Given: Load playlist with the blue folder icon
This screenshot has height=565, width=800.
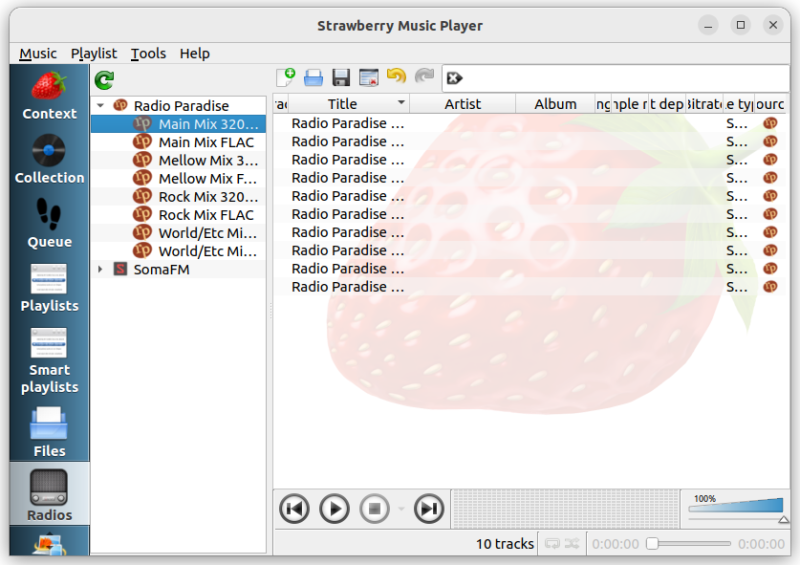Looking at the screenshot, I should point(313,78).
